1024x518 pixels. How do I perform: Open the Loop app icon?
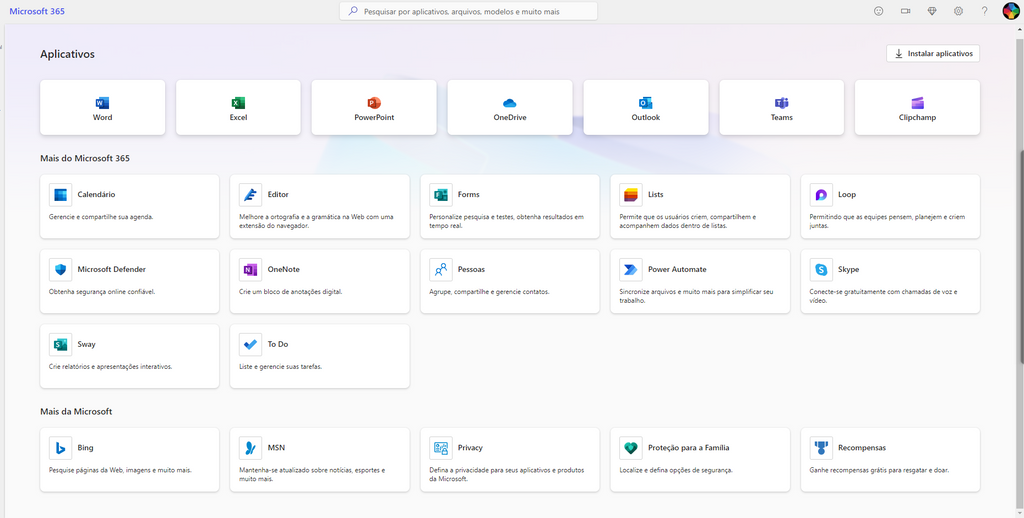click(821, 195)
